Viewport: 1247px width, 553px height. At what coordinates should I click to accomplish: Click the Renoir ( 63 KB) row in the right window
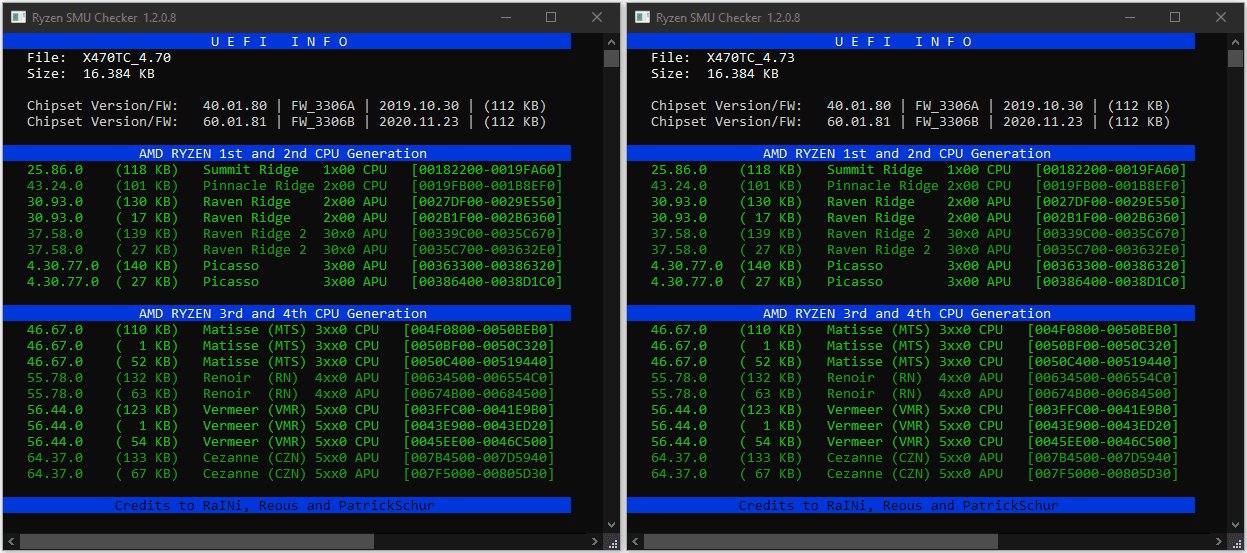click(x=915, y=394)
